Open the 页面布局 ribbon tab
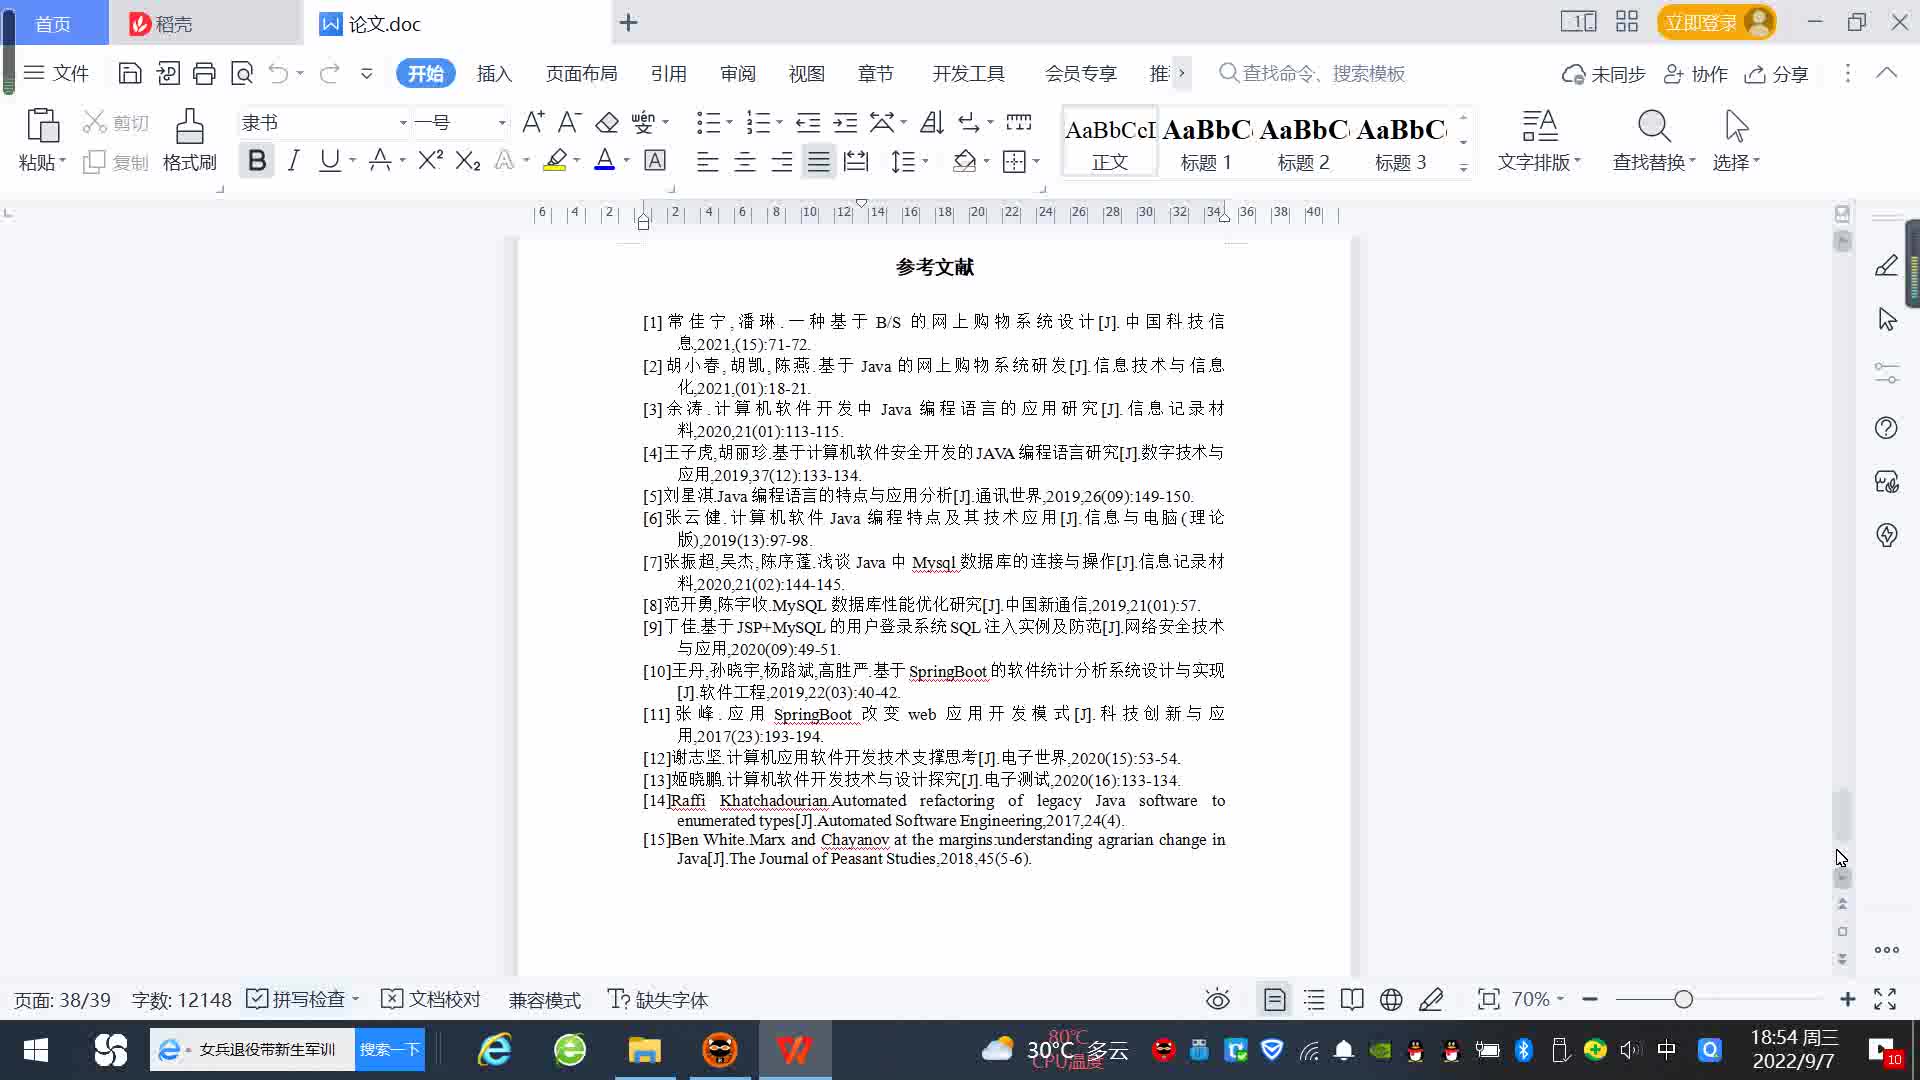Viewport: 1920px width, 1080px height. point(581,74)
